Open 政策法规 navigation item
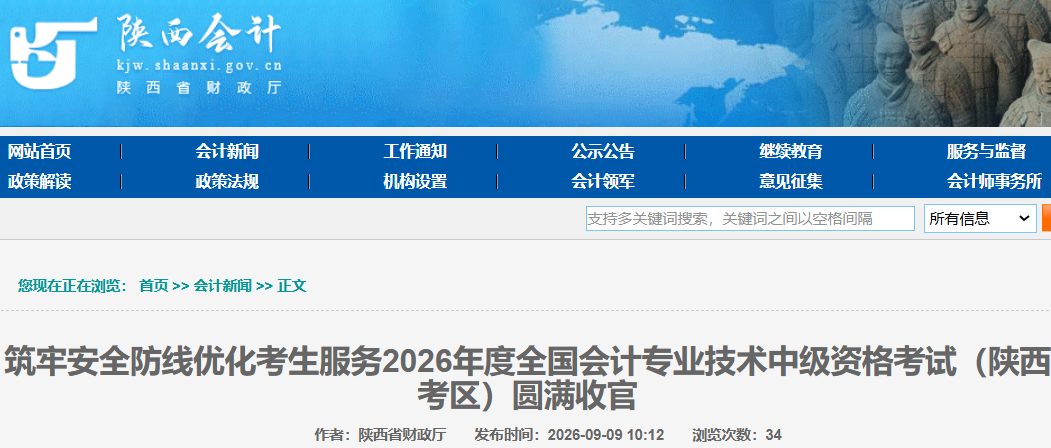 227,181
